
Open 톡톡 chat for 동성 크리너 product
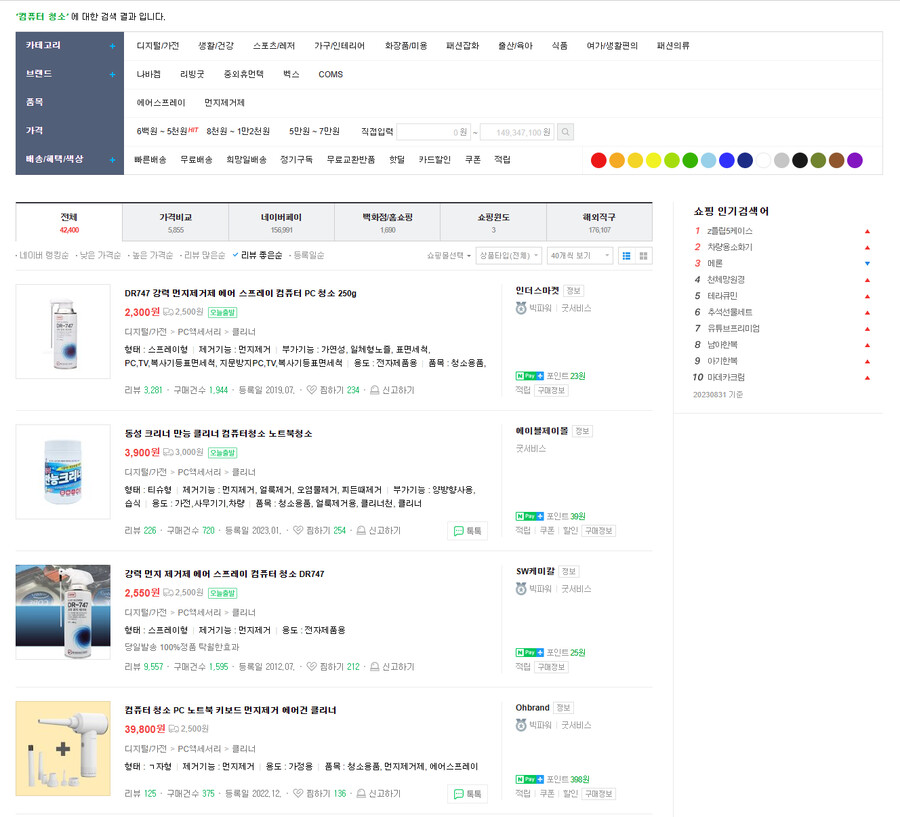(x=467, y=531)
